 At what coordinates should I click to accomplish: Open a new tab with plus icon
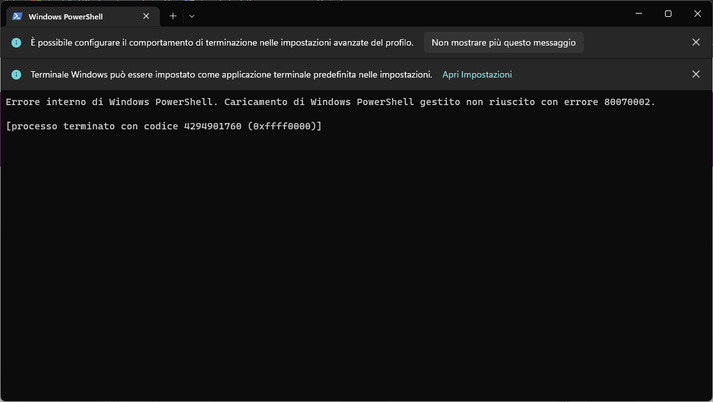pyautogui.click(x=173, y=16)
